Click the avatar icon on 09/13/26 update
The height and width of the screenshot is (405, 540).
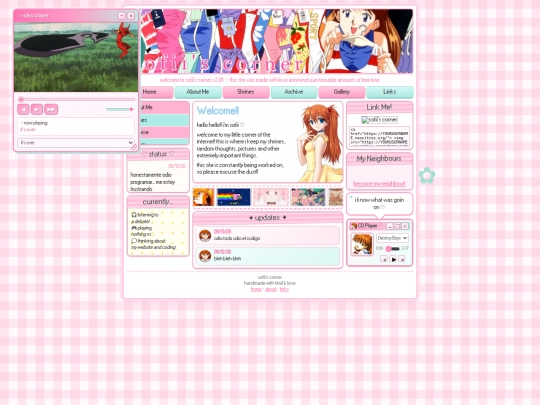coord(205,236)
